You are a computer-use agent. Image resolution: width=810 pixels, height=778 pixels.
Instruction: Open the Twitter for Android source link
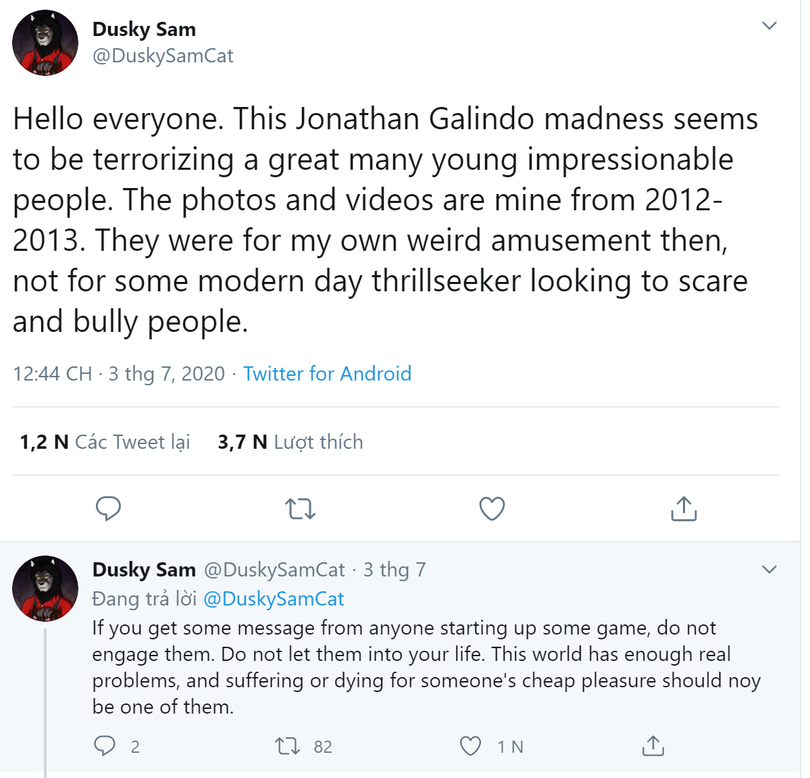tap(327, 373)
